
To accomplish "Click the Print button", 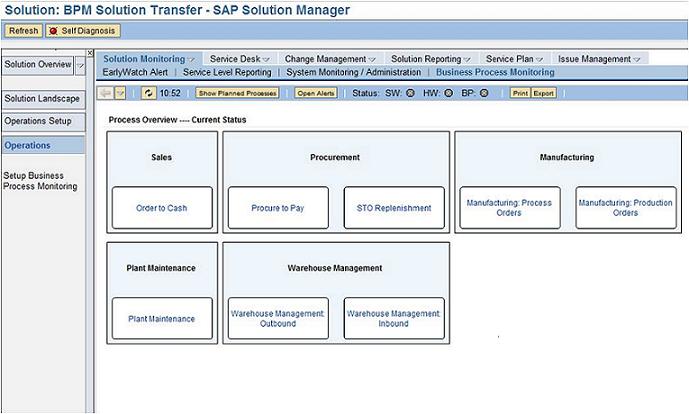I will 520,93.
